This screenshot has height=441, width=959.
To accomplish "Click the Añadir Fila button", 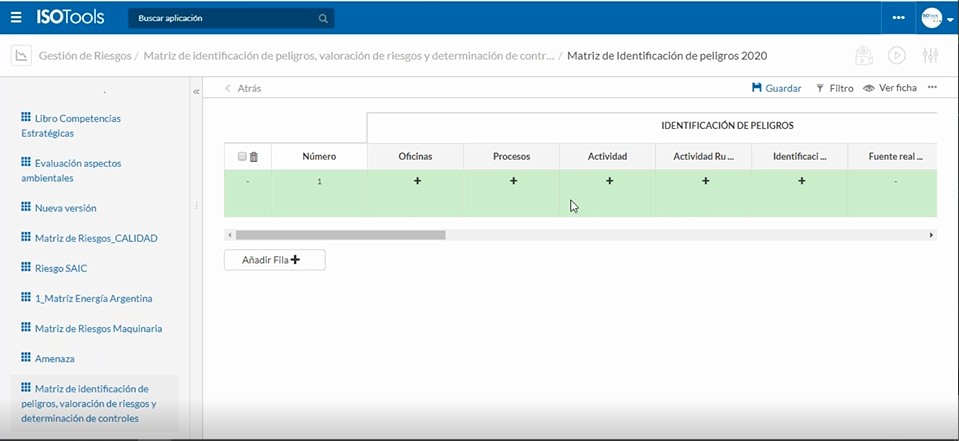I will point(274,260).
